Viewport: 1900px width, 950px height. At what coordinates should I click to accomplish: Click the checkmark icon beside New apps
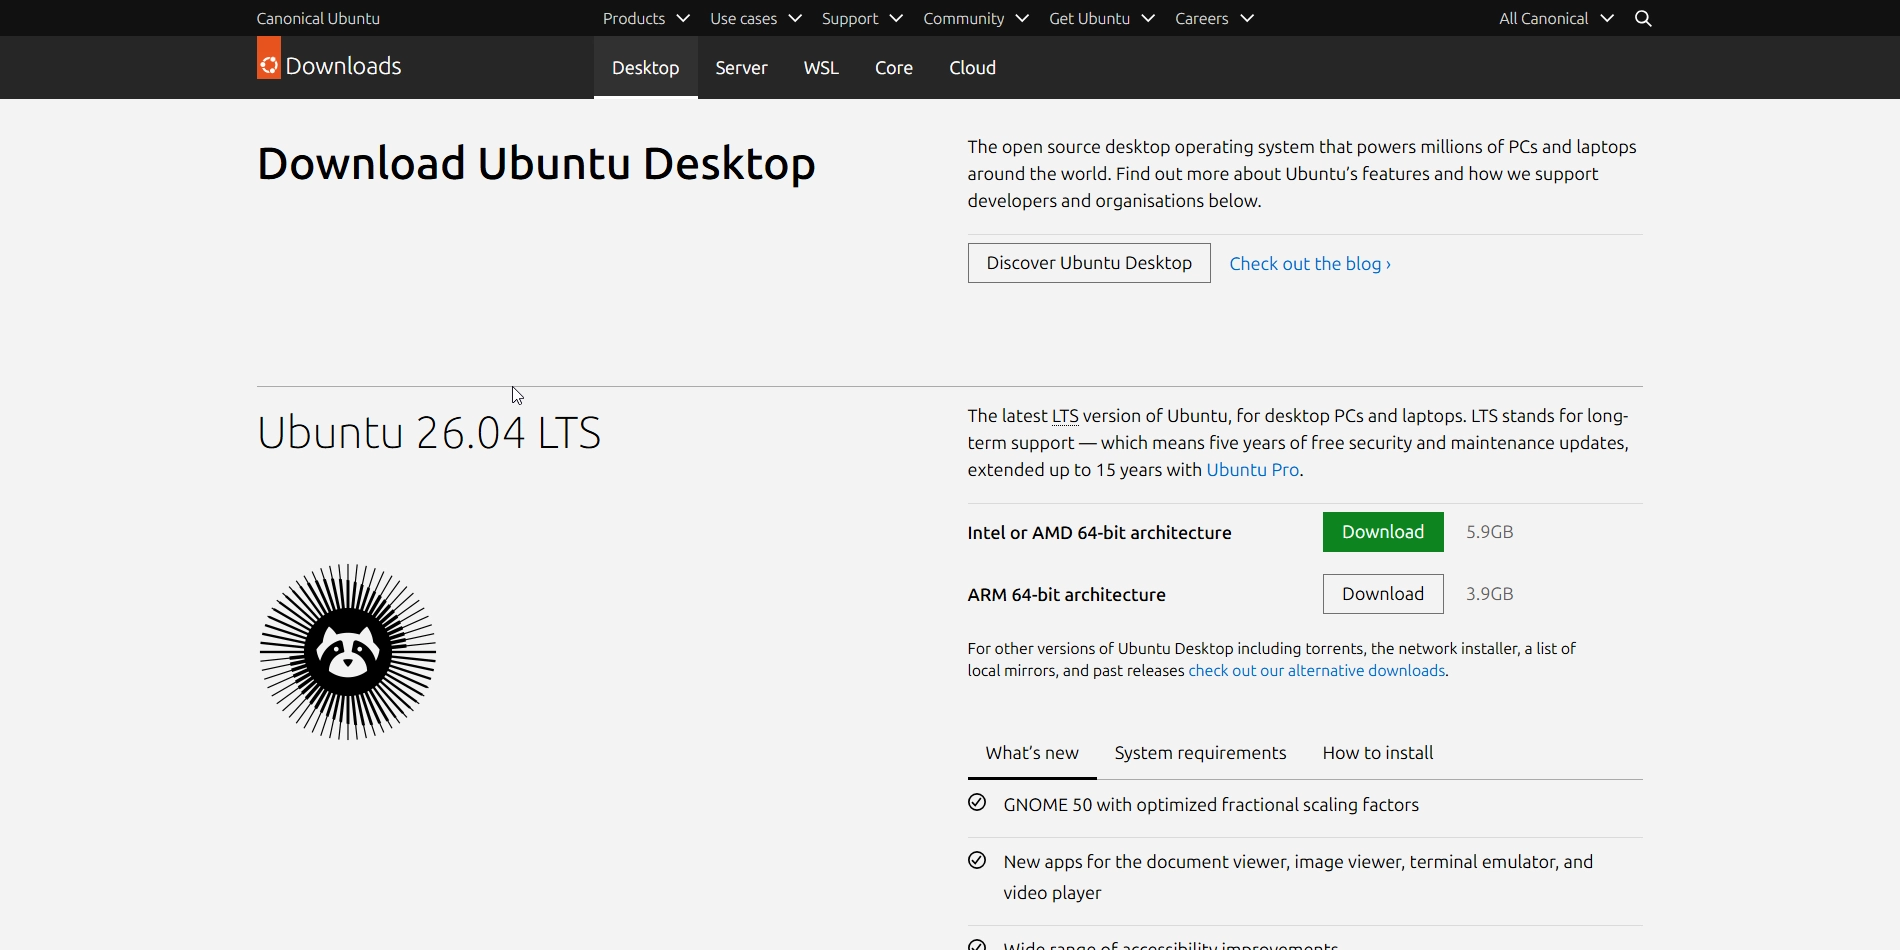[977, 860]
